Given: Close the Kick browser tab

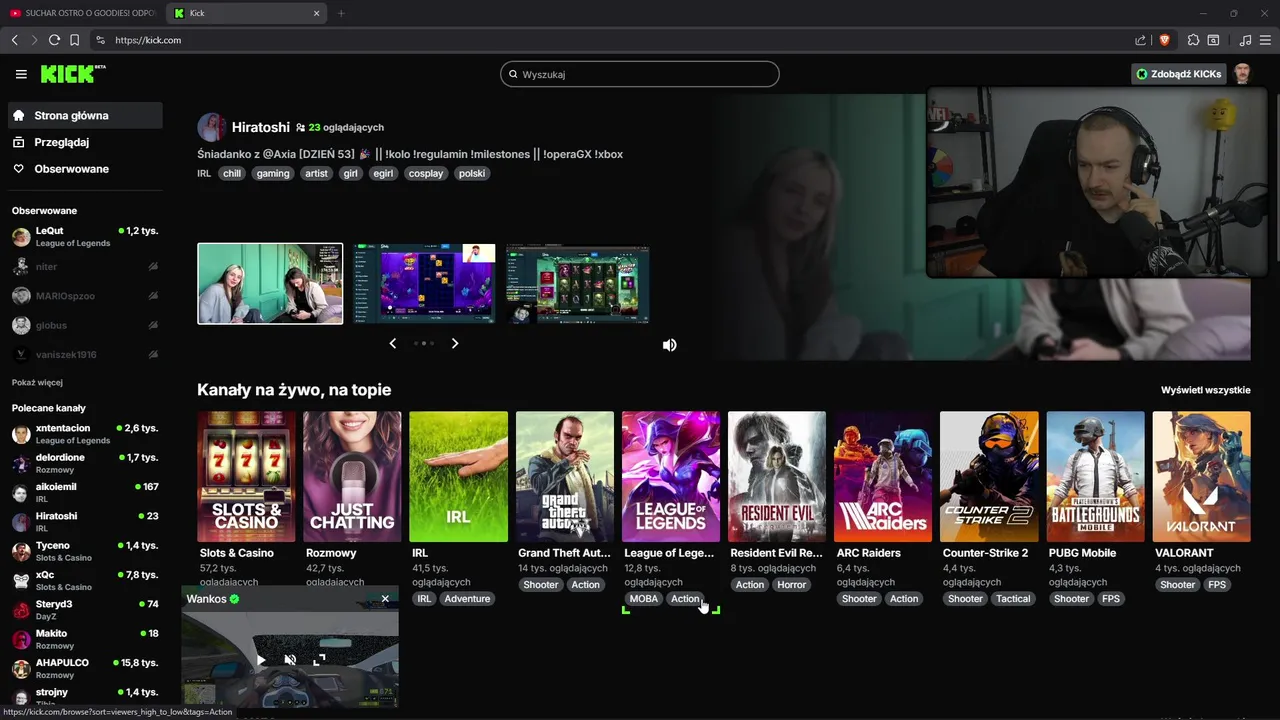Looking at the screenshot, I should pyautogui.click(x=317, y=13).
